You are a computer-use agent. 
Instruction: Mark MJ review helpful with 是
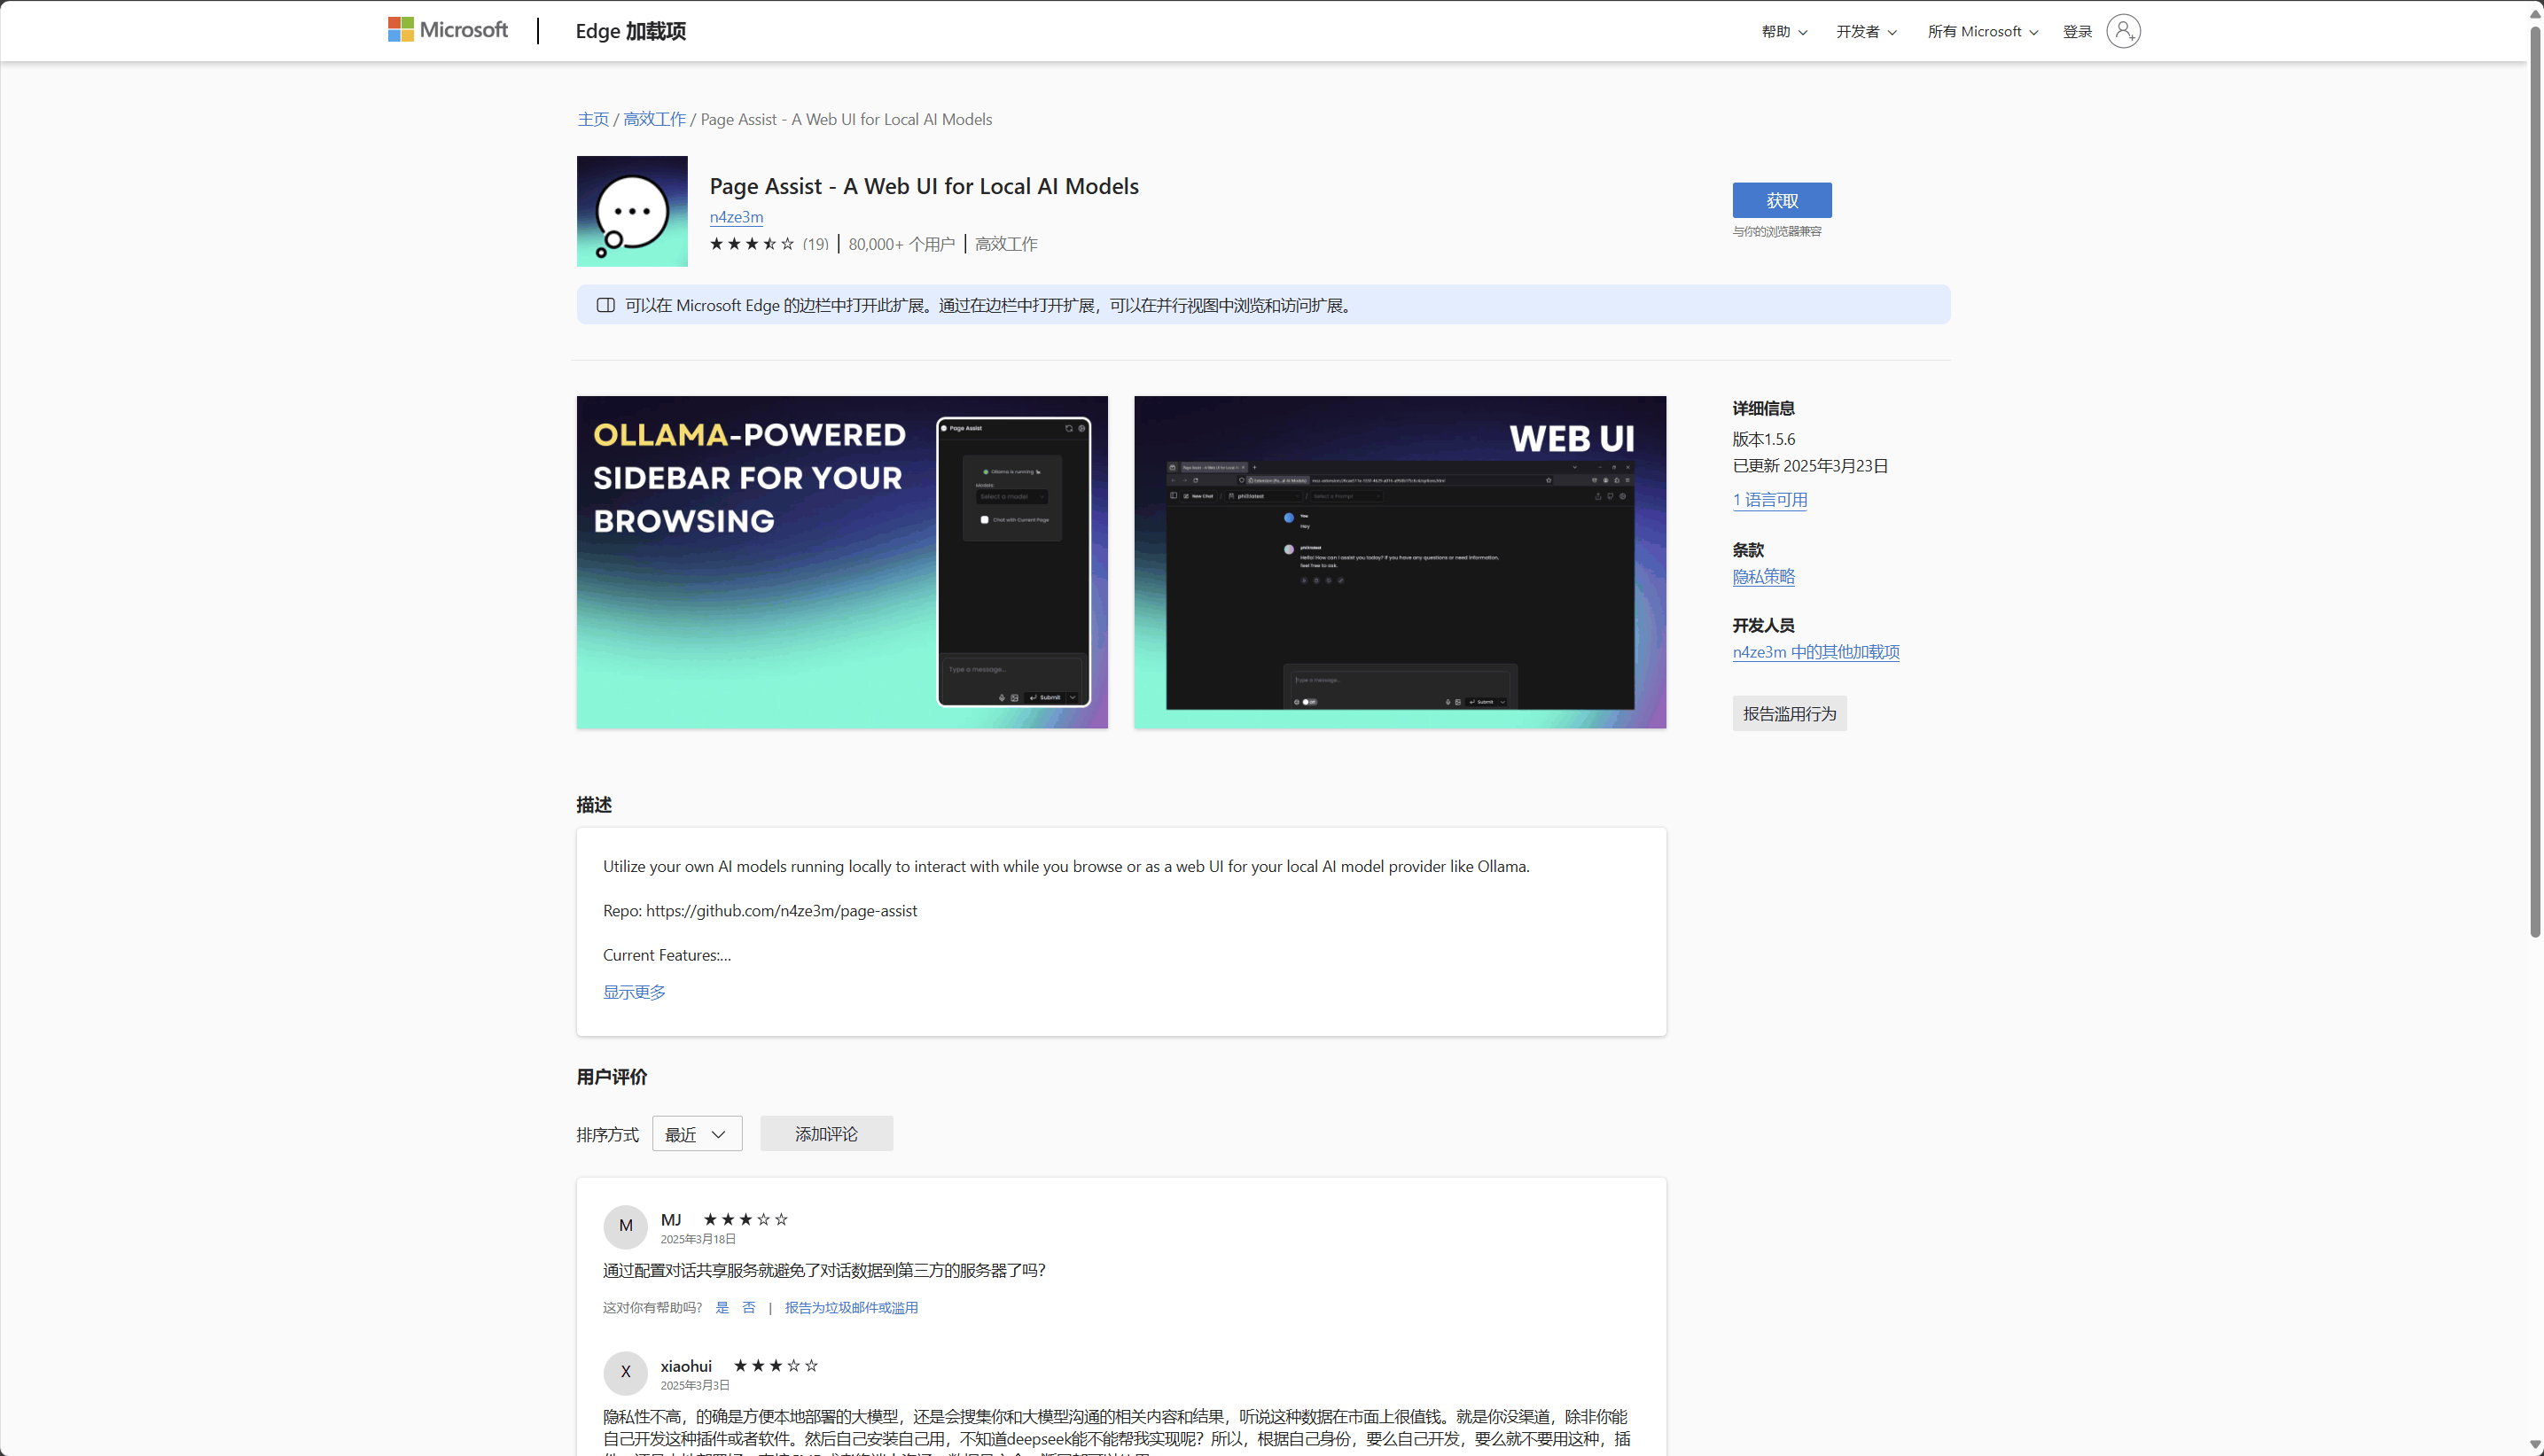[x=722, y=1308]
